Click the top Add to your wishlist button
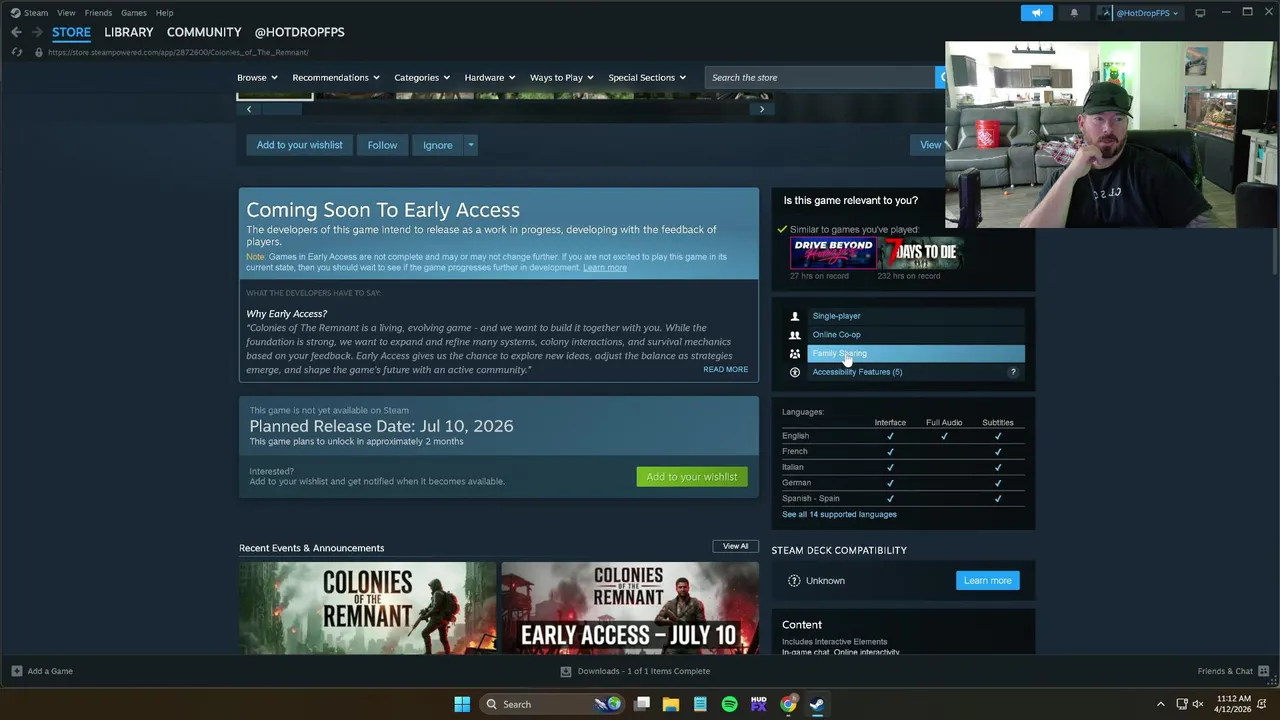Screen dimensions: 1280x720 (299, 145)
